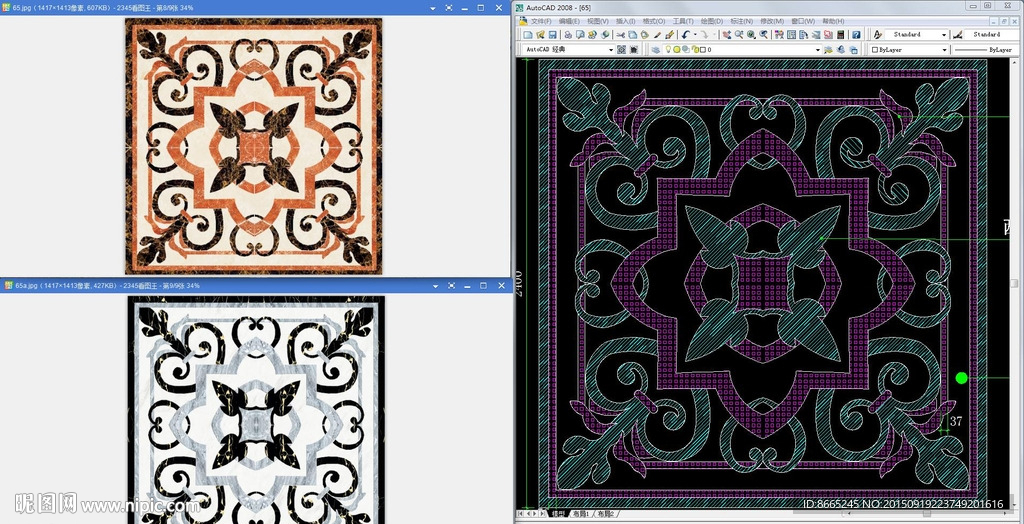Open the Sheet Set Manager icon

[x=816, y=35]
